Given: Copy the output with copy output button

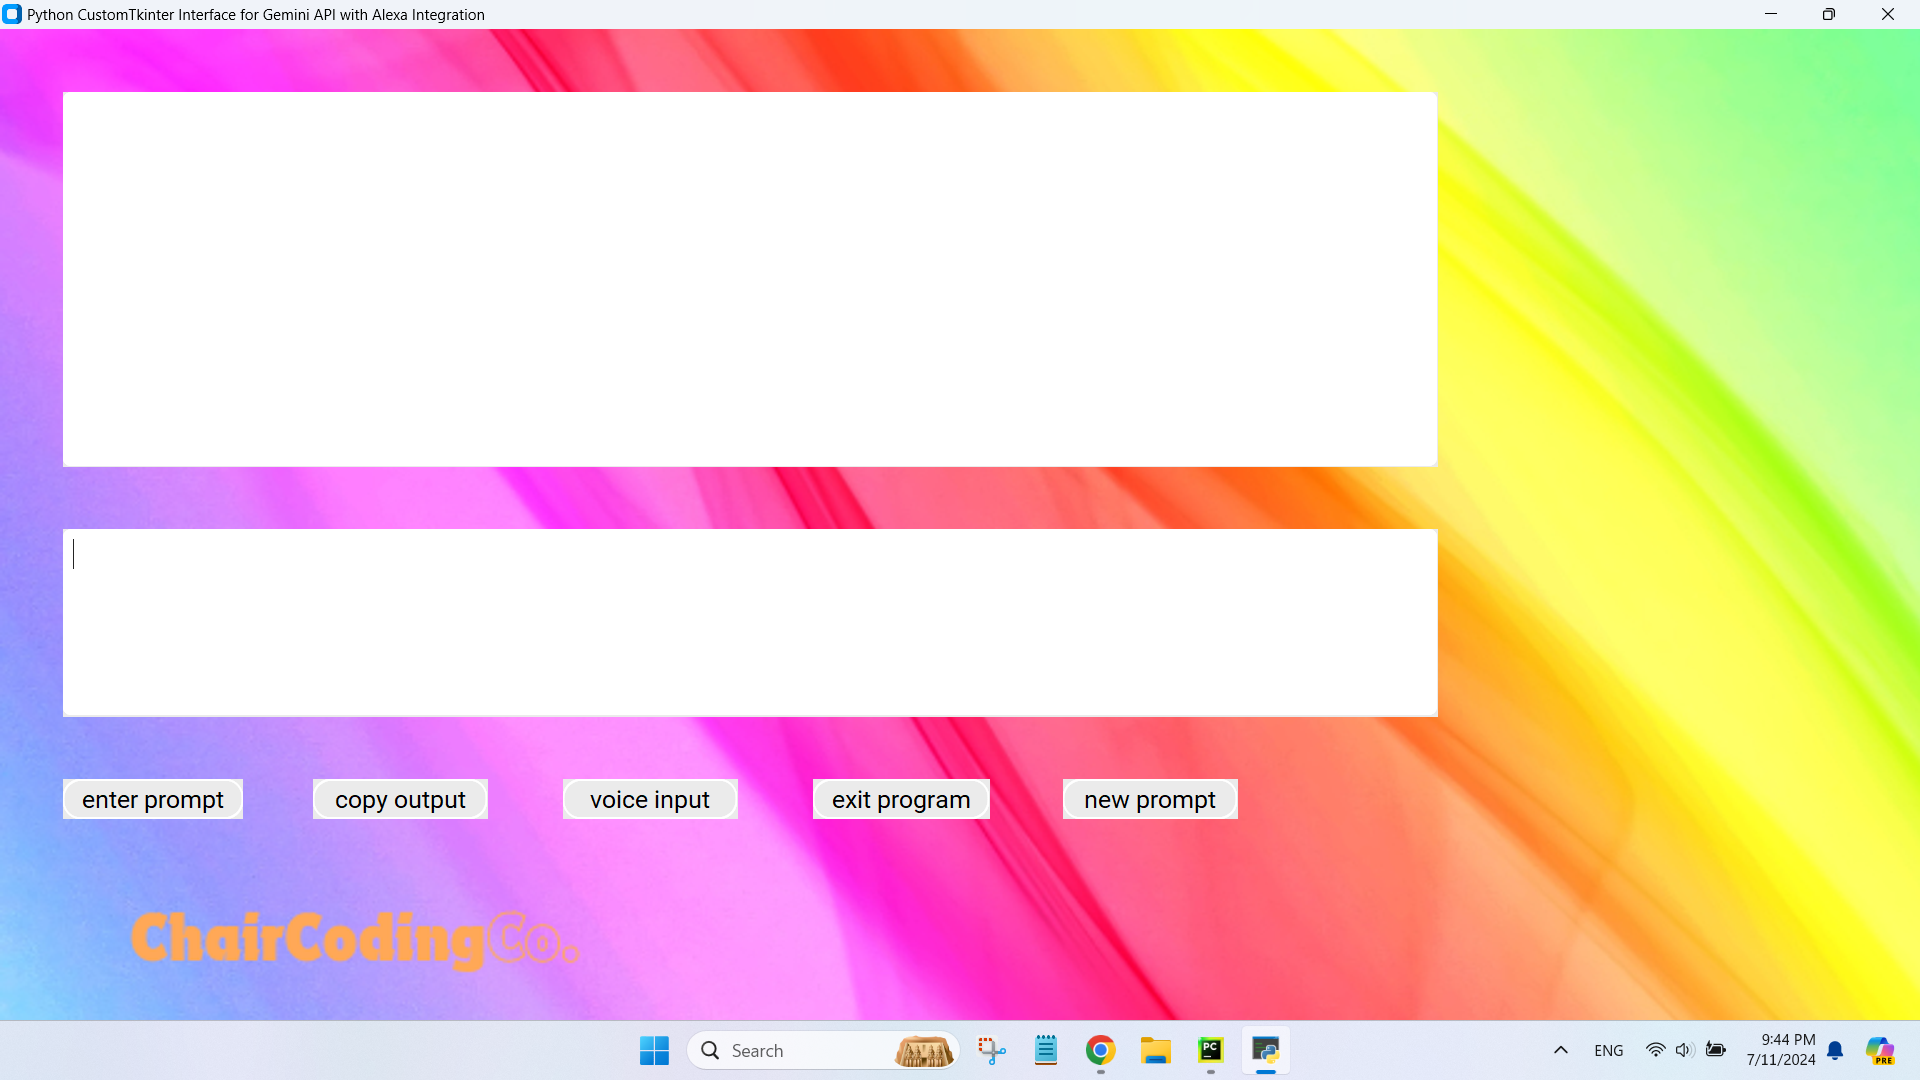Looking at the screenshot, I should (400, 799).
